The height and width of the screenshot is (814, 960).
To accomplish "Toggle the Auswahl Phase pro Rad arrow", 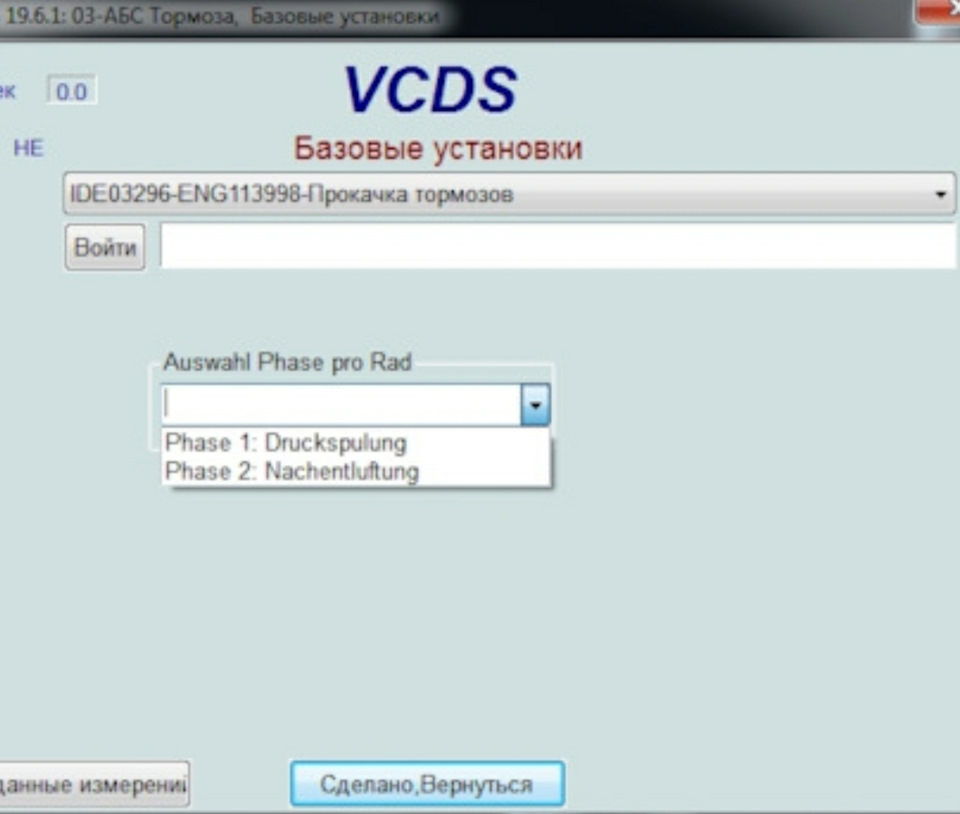I will 535,405.
